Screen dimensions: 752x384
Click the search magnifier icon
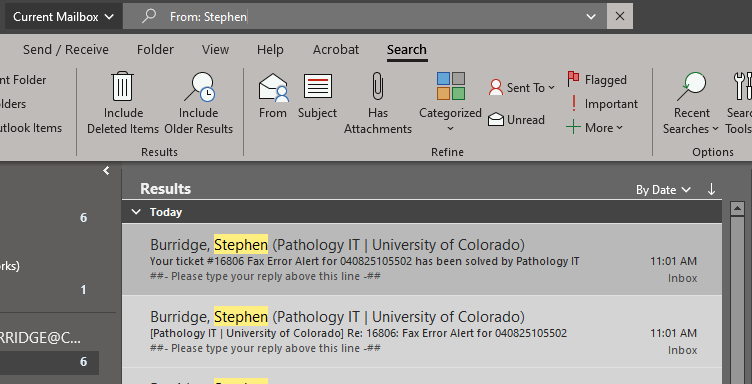pyautogui.click(x=149, y=16)
